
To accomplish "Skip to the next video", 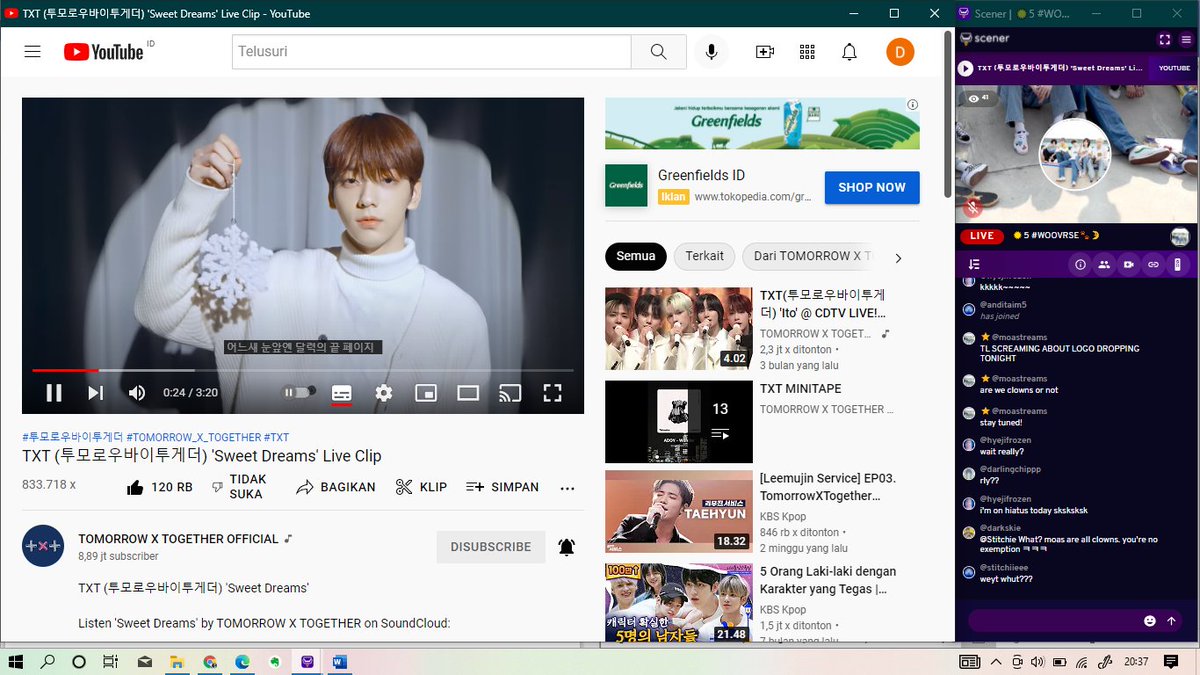I will click(95, 393).
